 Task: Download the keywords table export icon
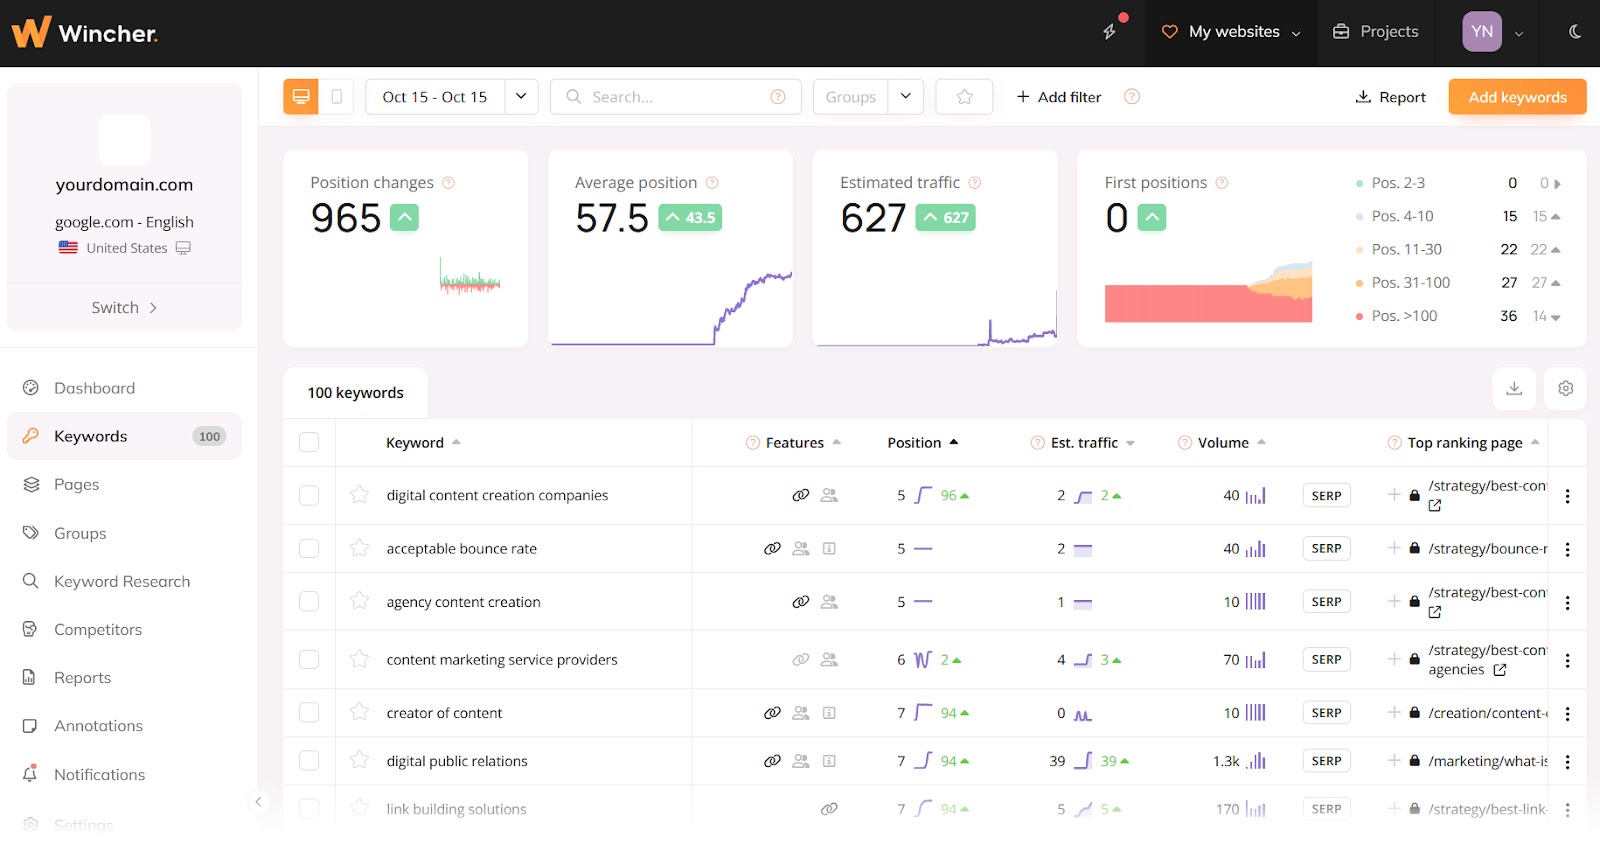(x=1514, y=388)
